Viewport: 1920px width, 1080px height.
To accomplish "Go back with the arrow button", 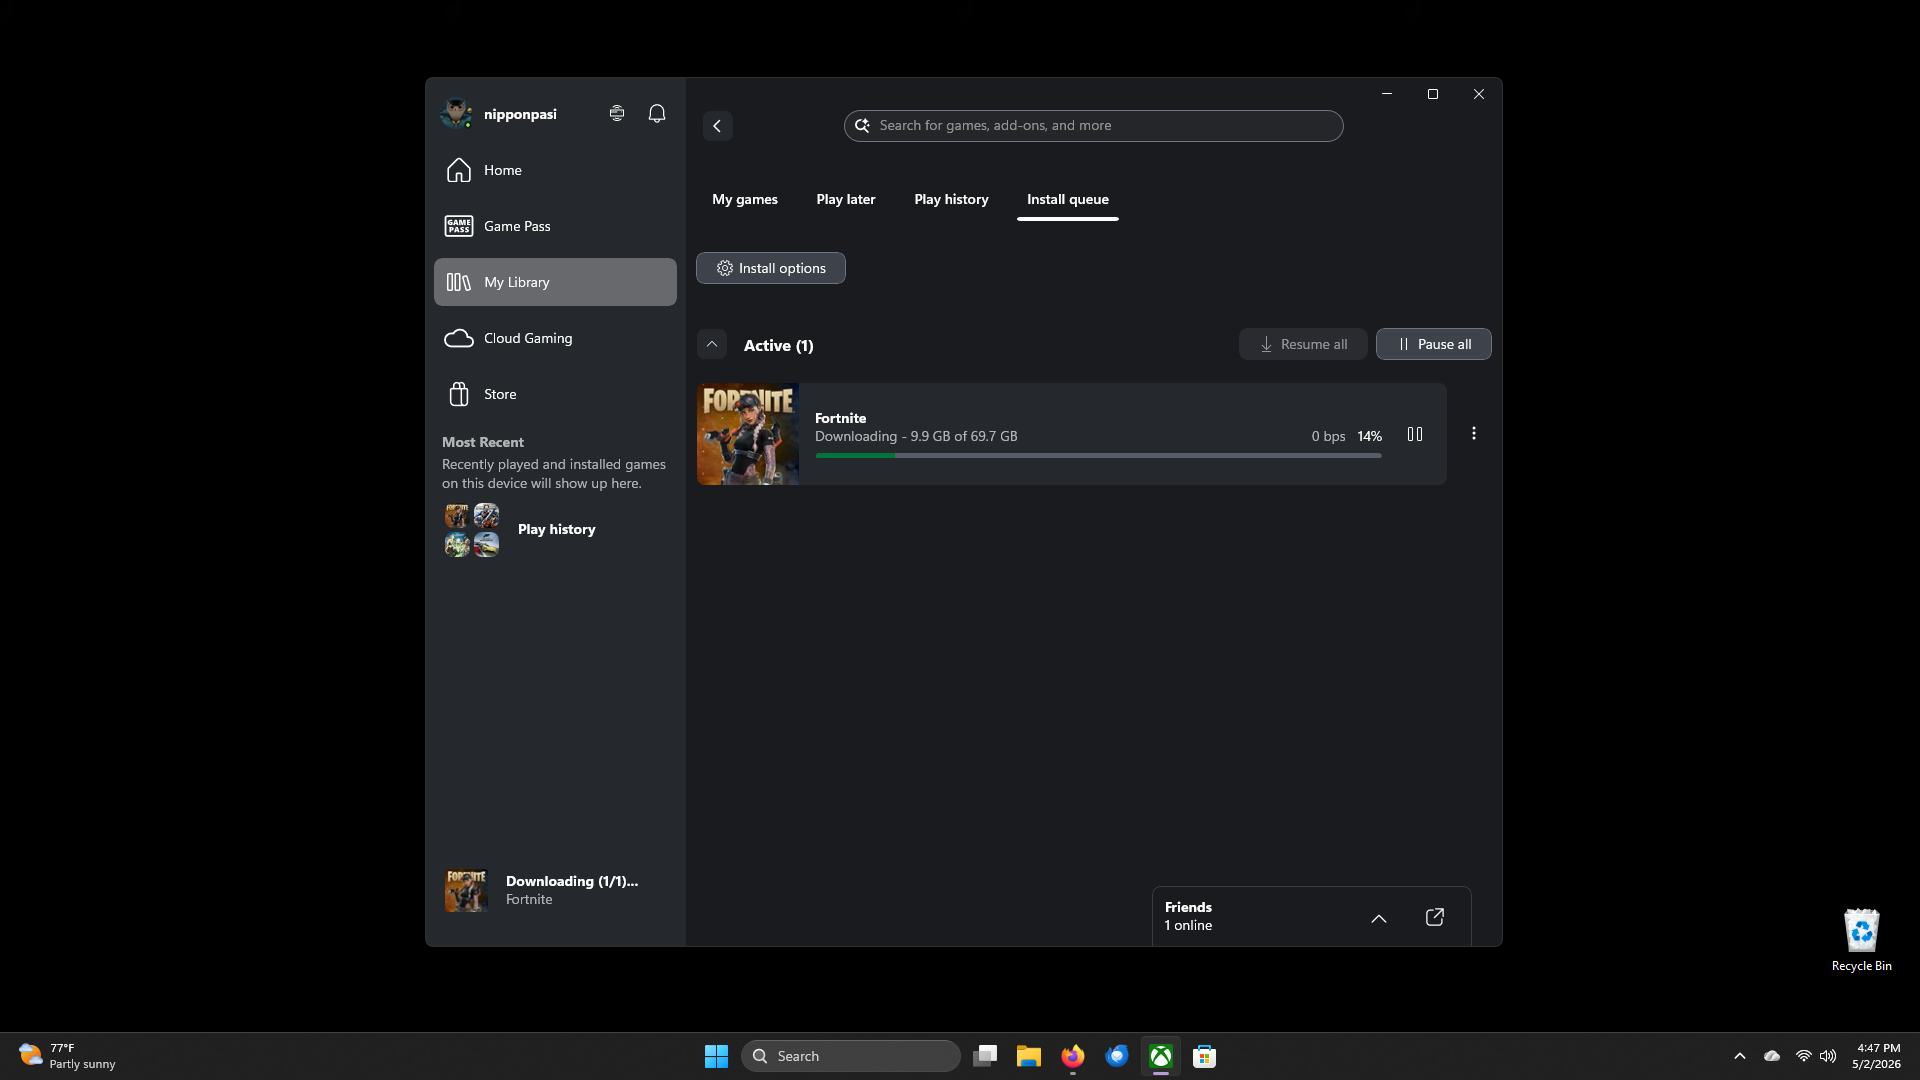I will coord(717,126).
